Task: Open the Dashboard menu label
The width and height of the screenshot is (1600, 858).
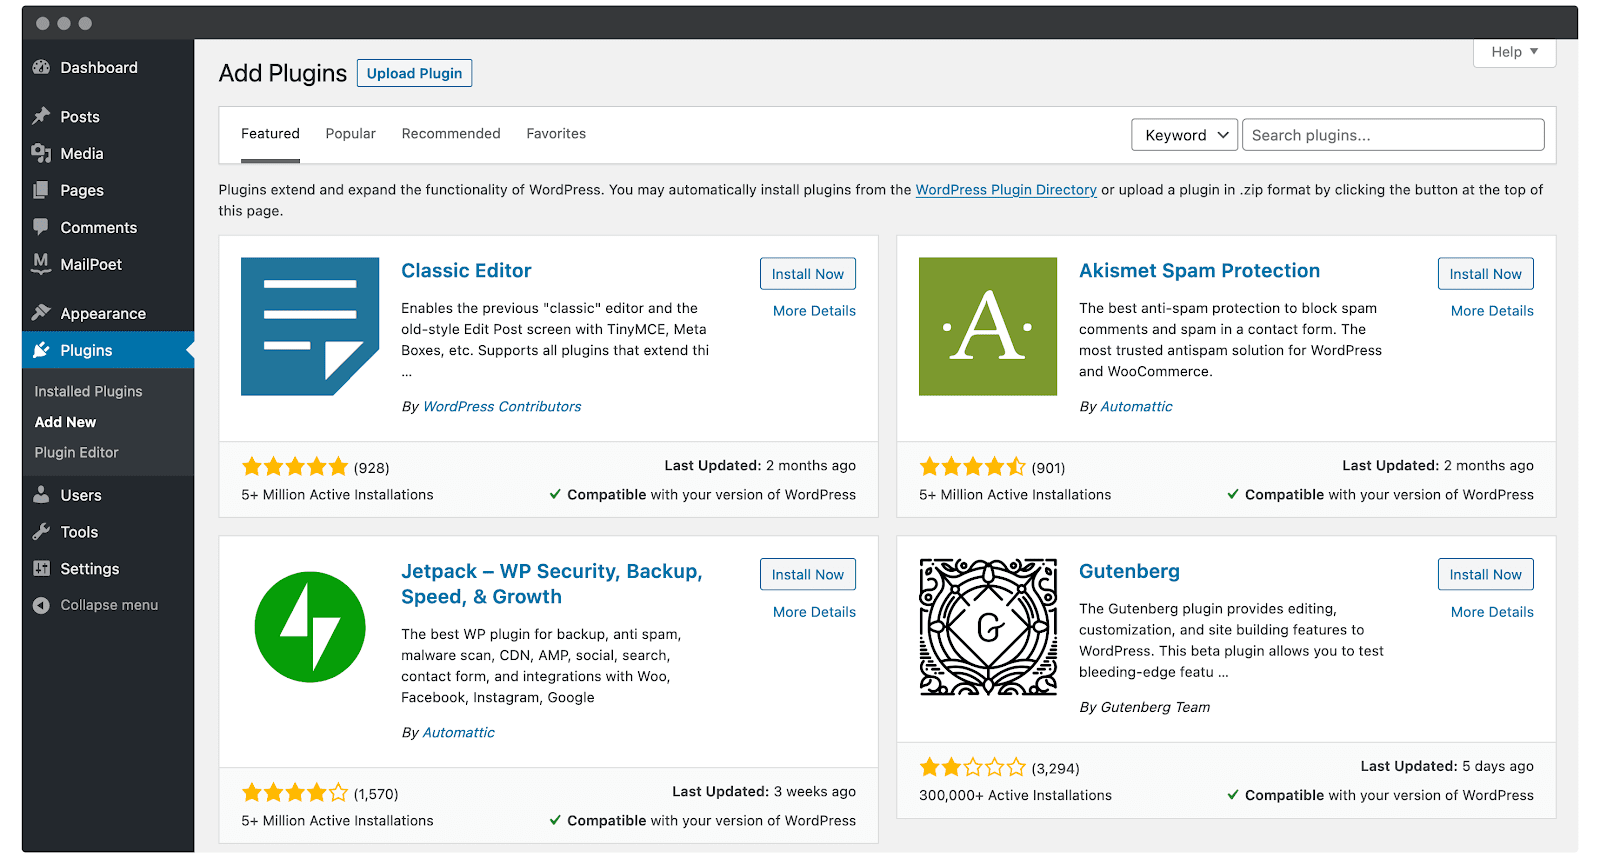Action: [x=99, y=67]
